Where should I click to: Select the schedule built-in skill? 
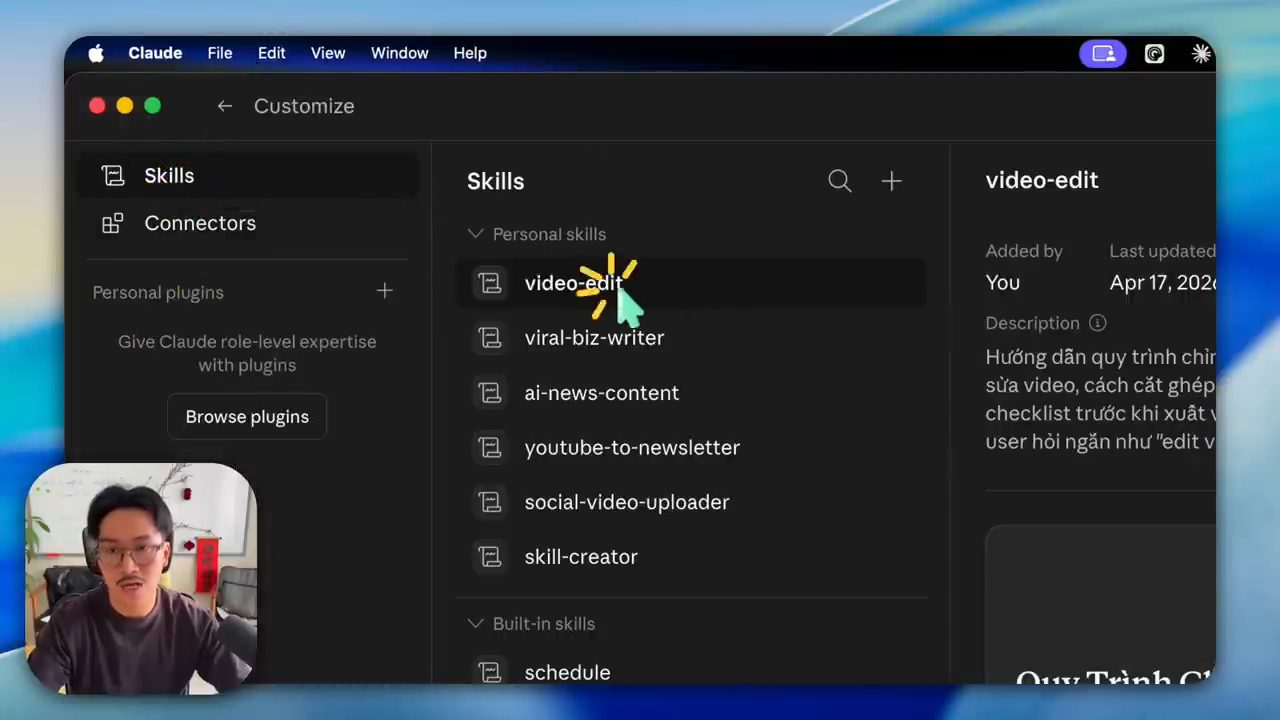(691, 671)
